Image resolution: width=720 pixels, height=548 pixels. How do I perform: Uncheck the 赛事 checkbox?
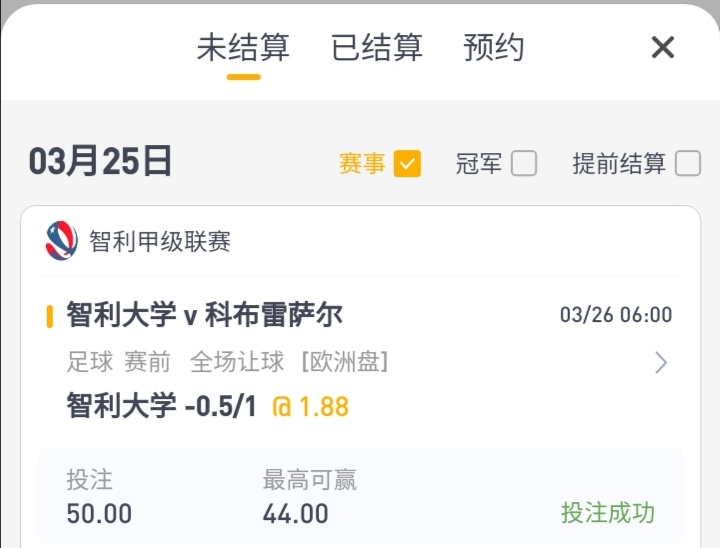tap(407, 164)
